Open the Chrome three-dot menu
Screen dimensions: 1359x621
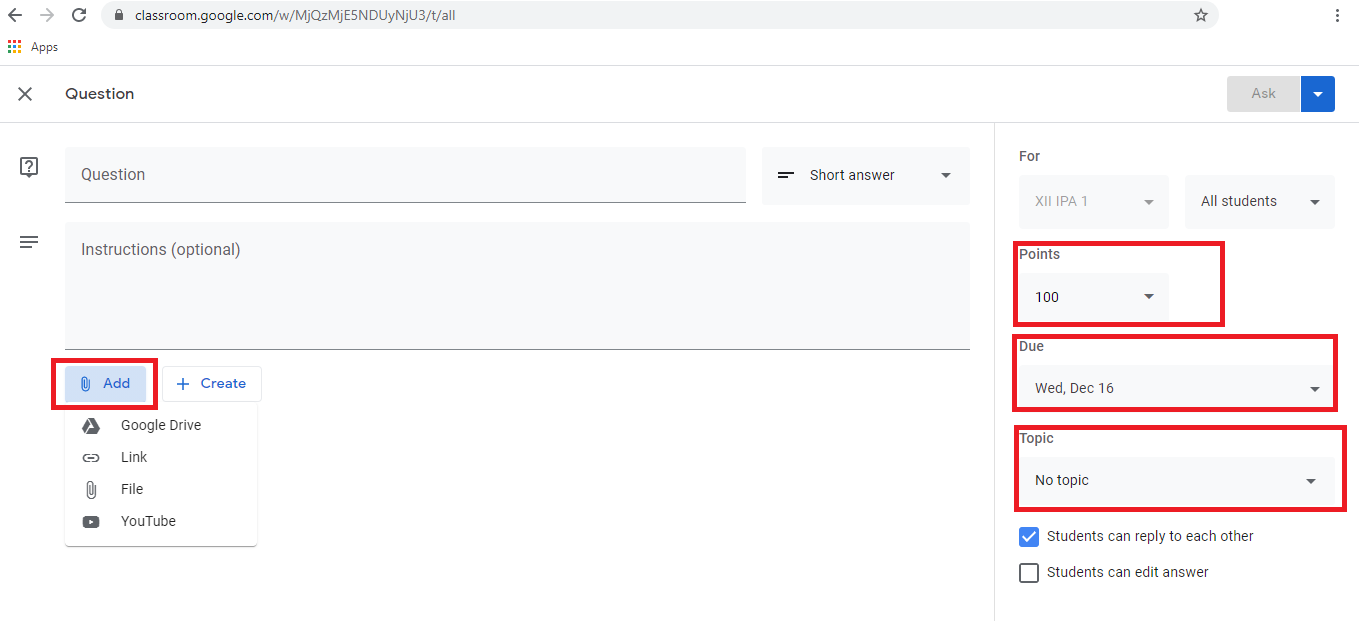click(x=1337, y=15)
